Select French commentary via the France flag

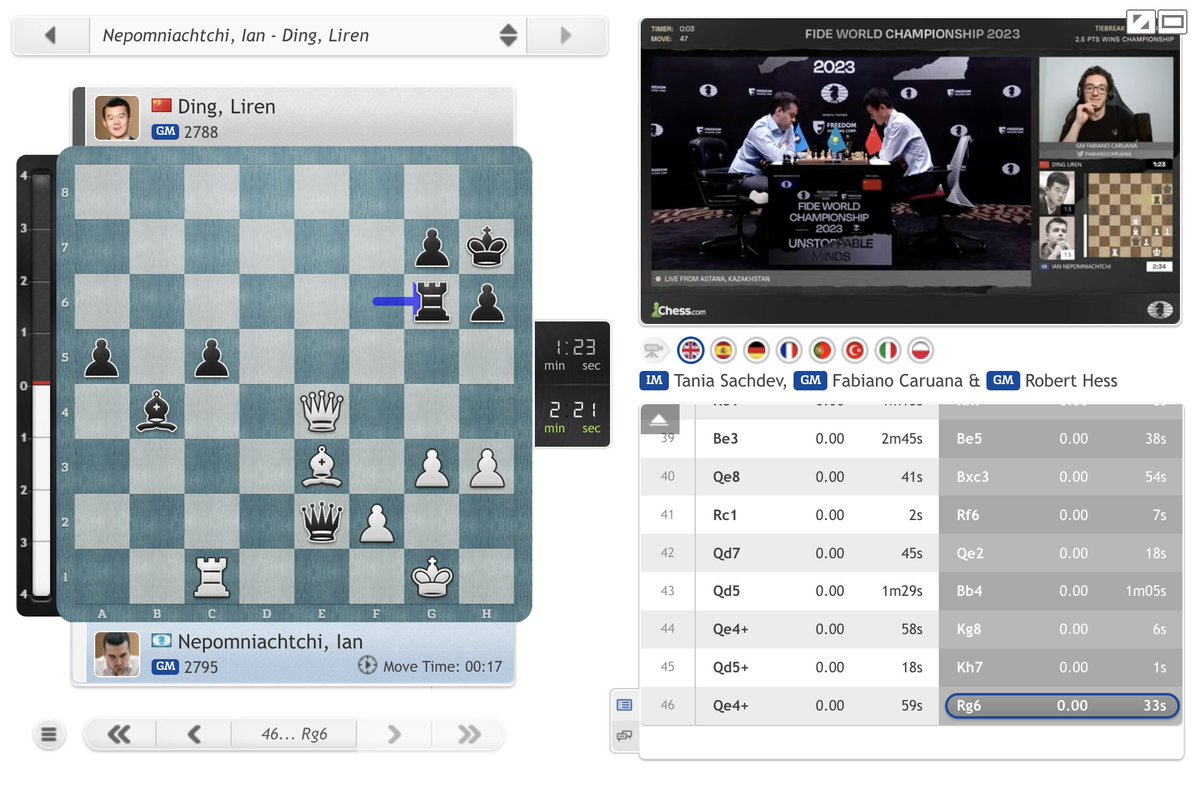pyautogui.click(x=789, y=350)
